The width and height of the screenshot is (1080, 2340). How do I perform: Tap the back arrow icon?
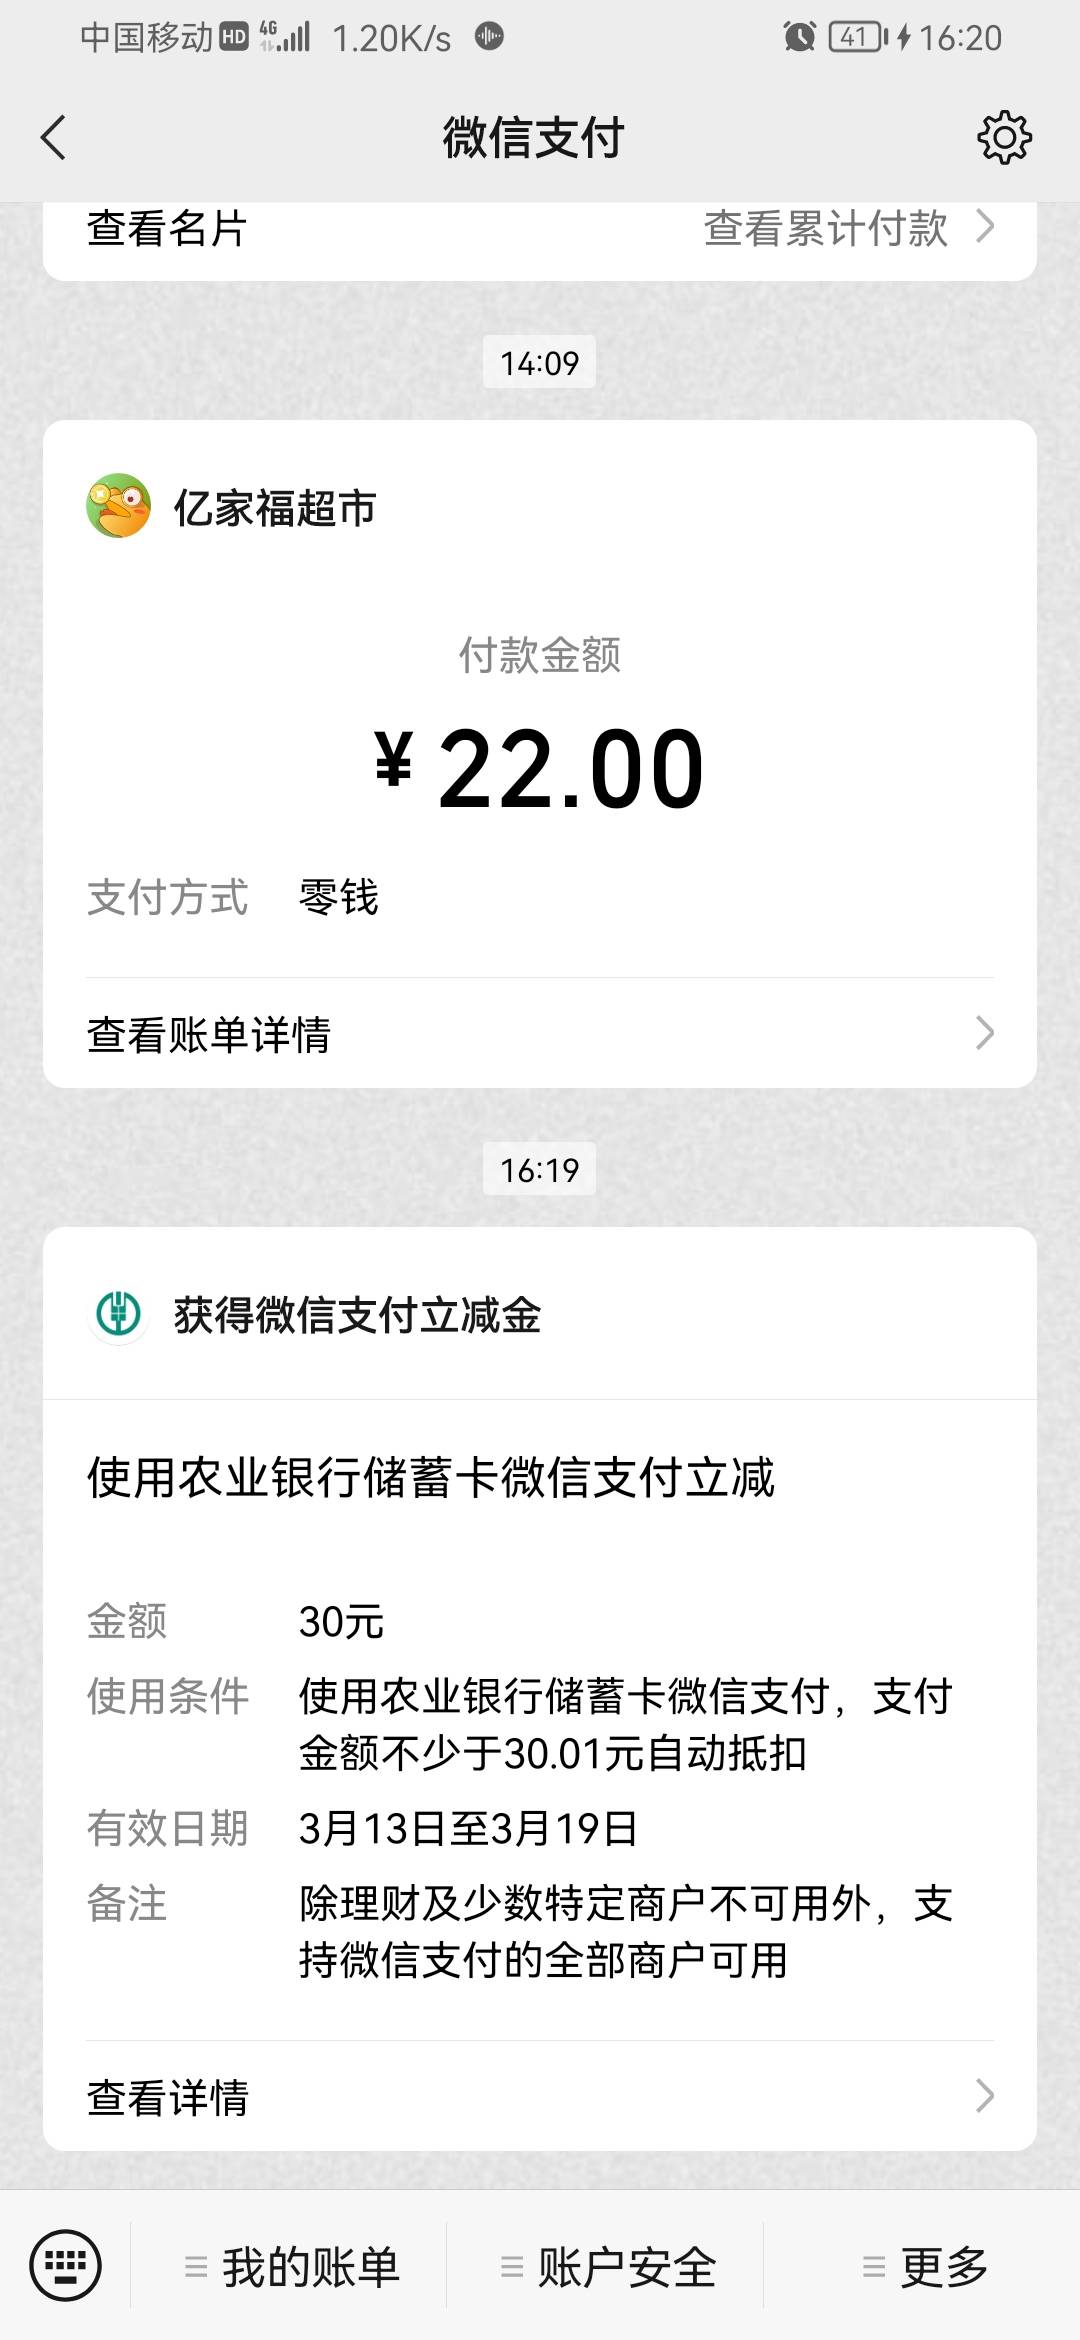[54, 137]
